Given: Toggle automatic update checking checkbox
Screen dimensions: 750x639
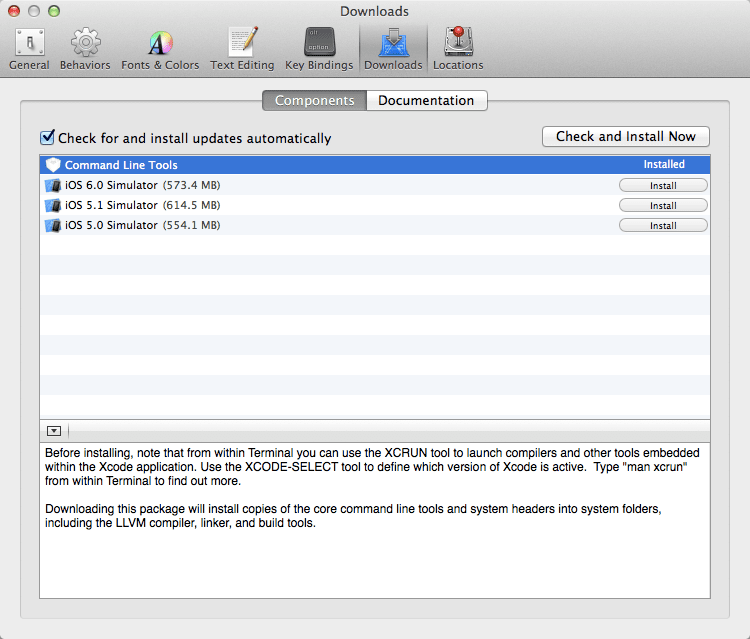Looking at the screenshot, I should (47, 138).
